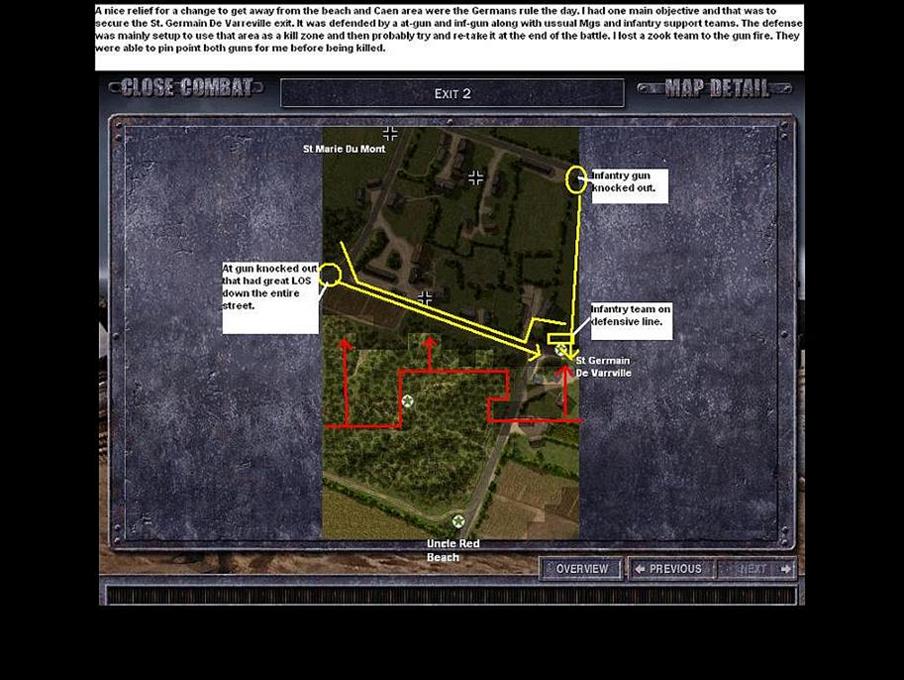This screenshot has width=904, height=680.
Task: Click the German cross beside the diagonal street
Action: point(425,298)
